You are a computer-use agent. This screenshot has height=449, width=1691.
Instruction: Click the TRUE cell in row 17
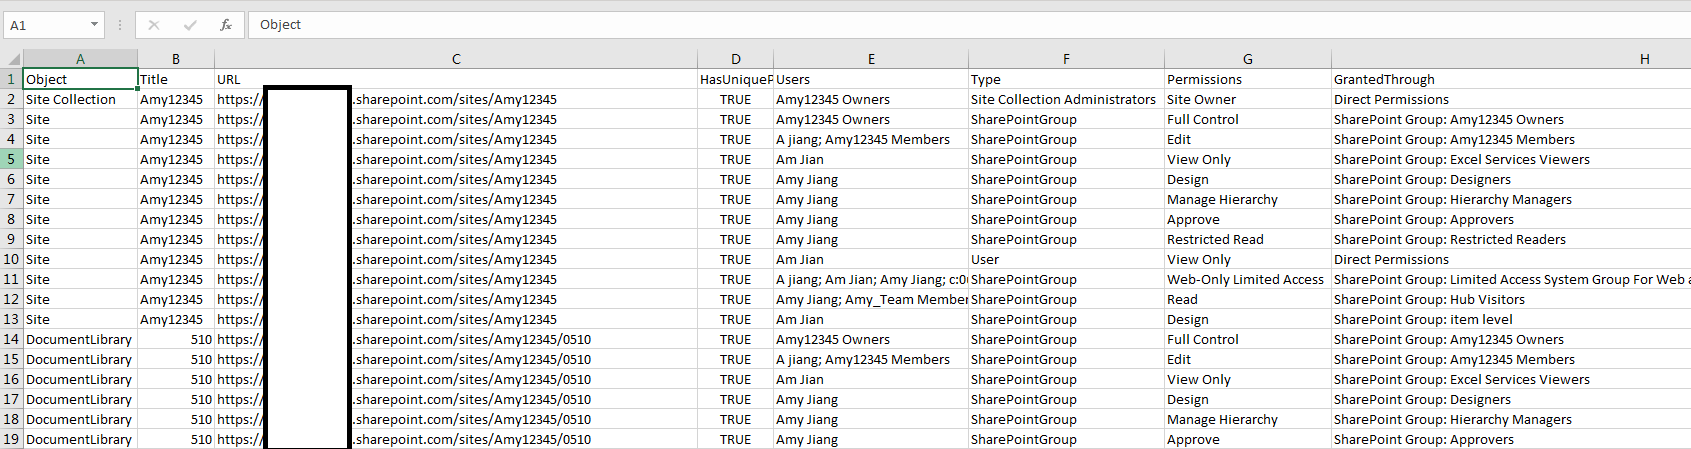point(736,399)
